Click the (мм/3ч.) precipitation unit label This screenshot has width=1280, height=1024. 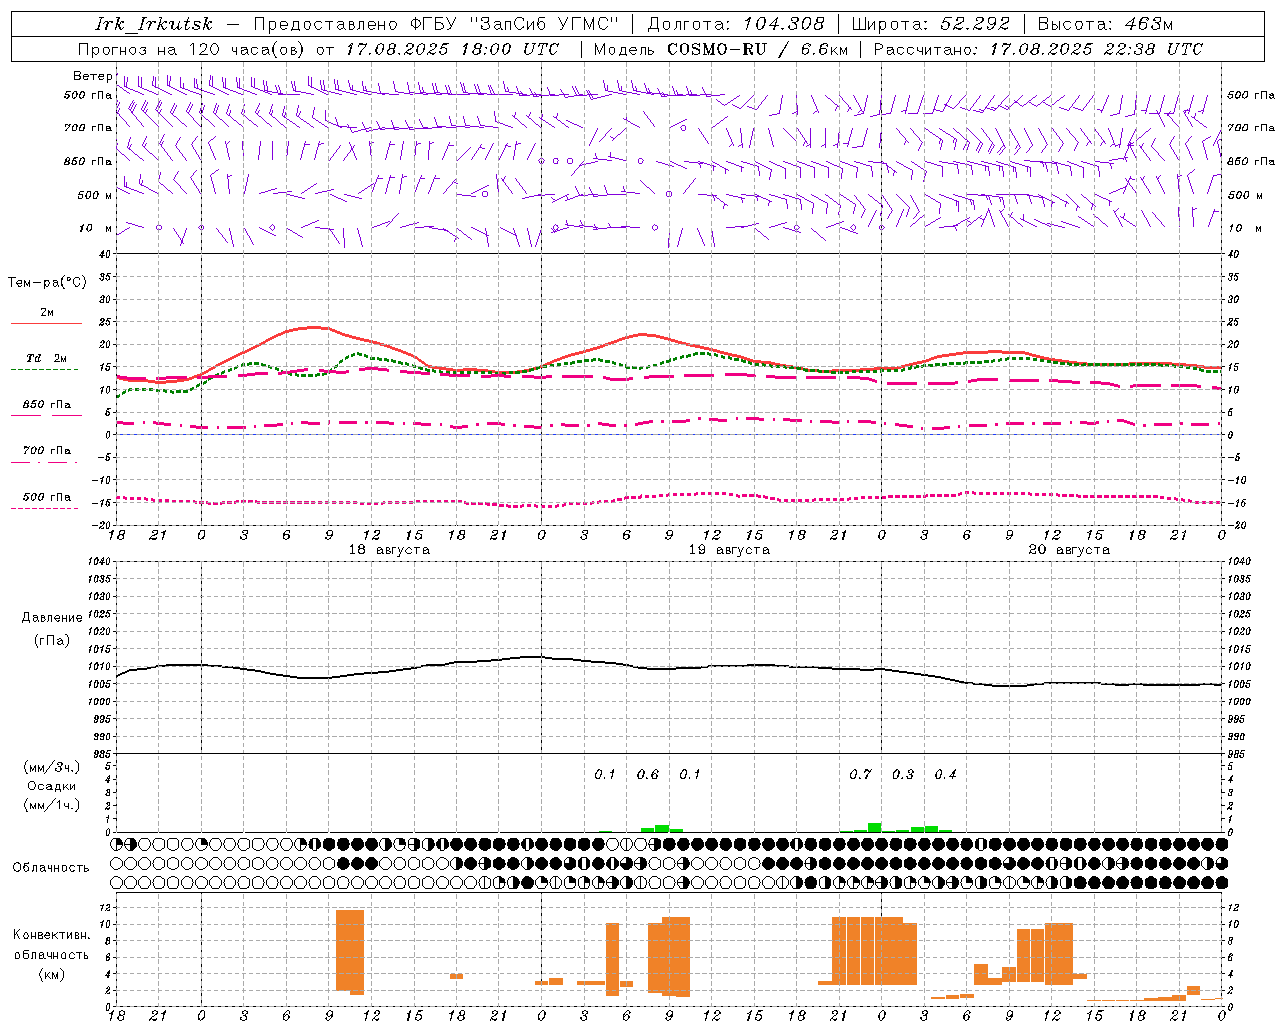[x=52, y=768]
